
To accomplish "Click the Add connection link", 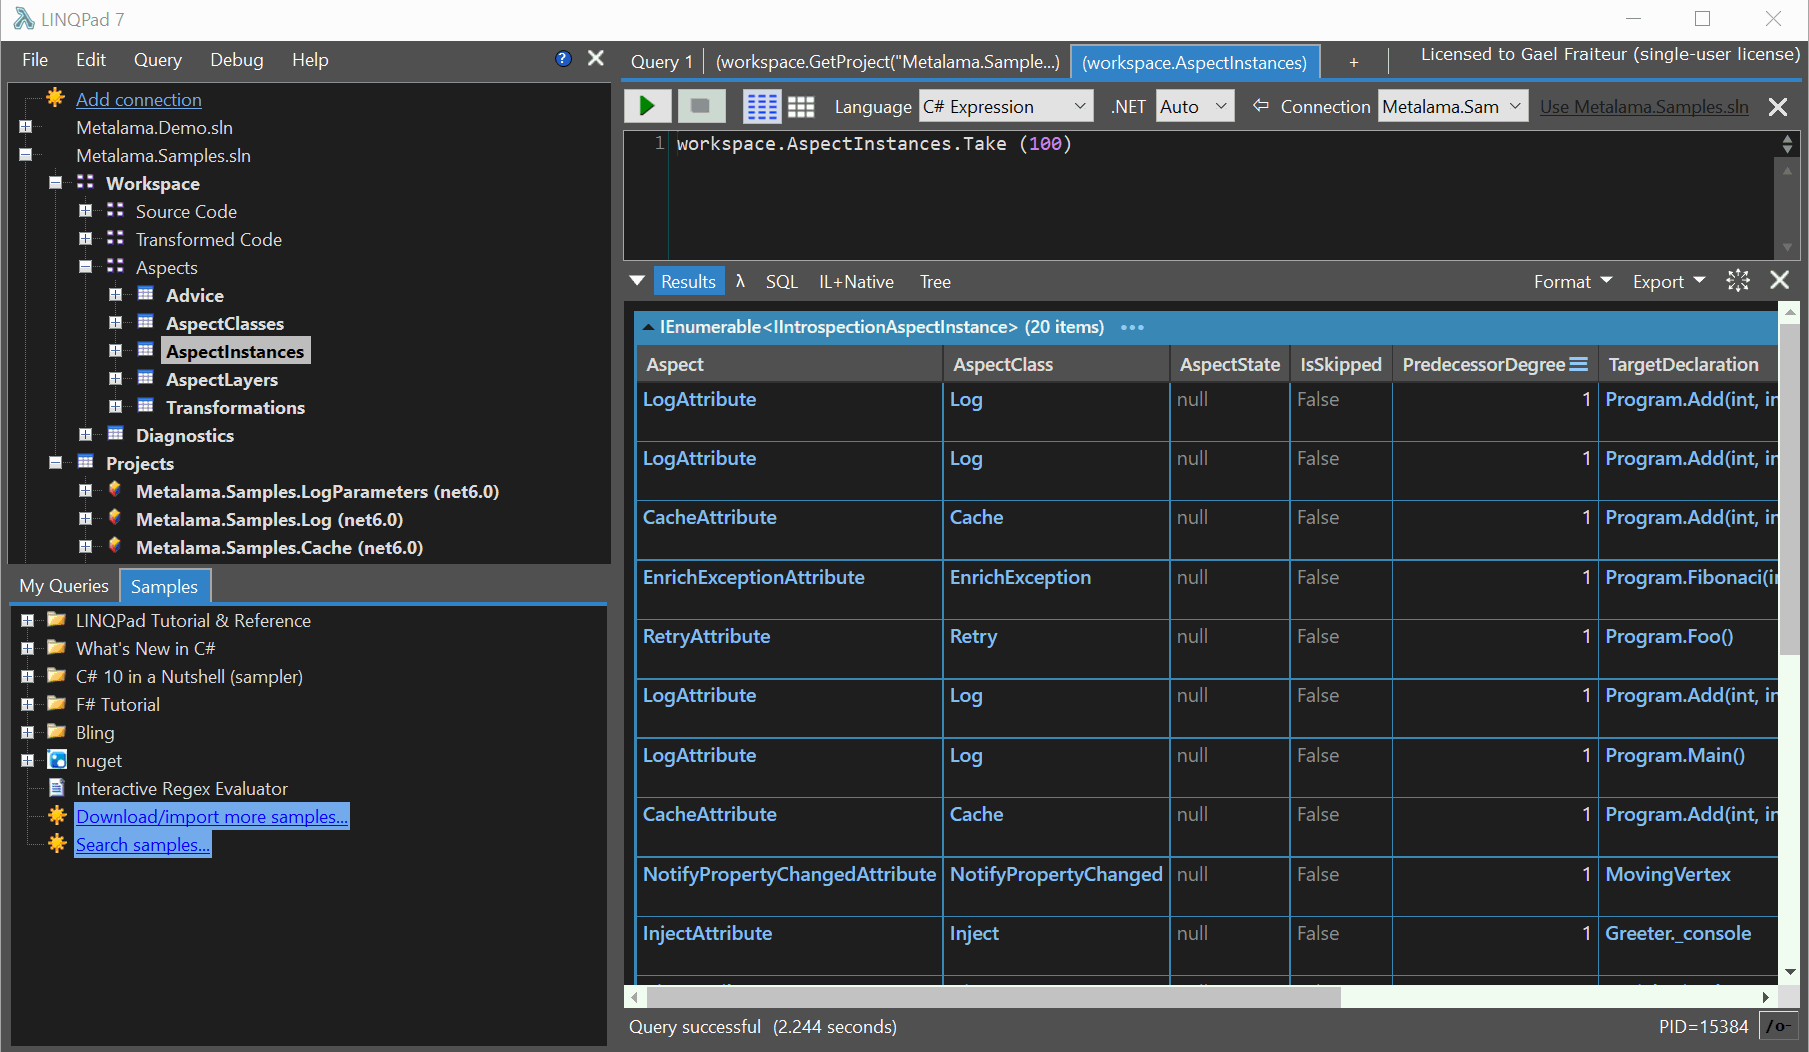I will (139, 99).
